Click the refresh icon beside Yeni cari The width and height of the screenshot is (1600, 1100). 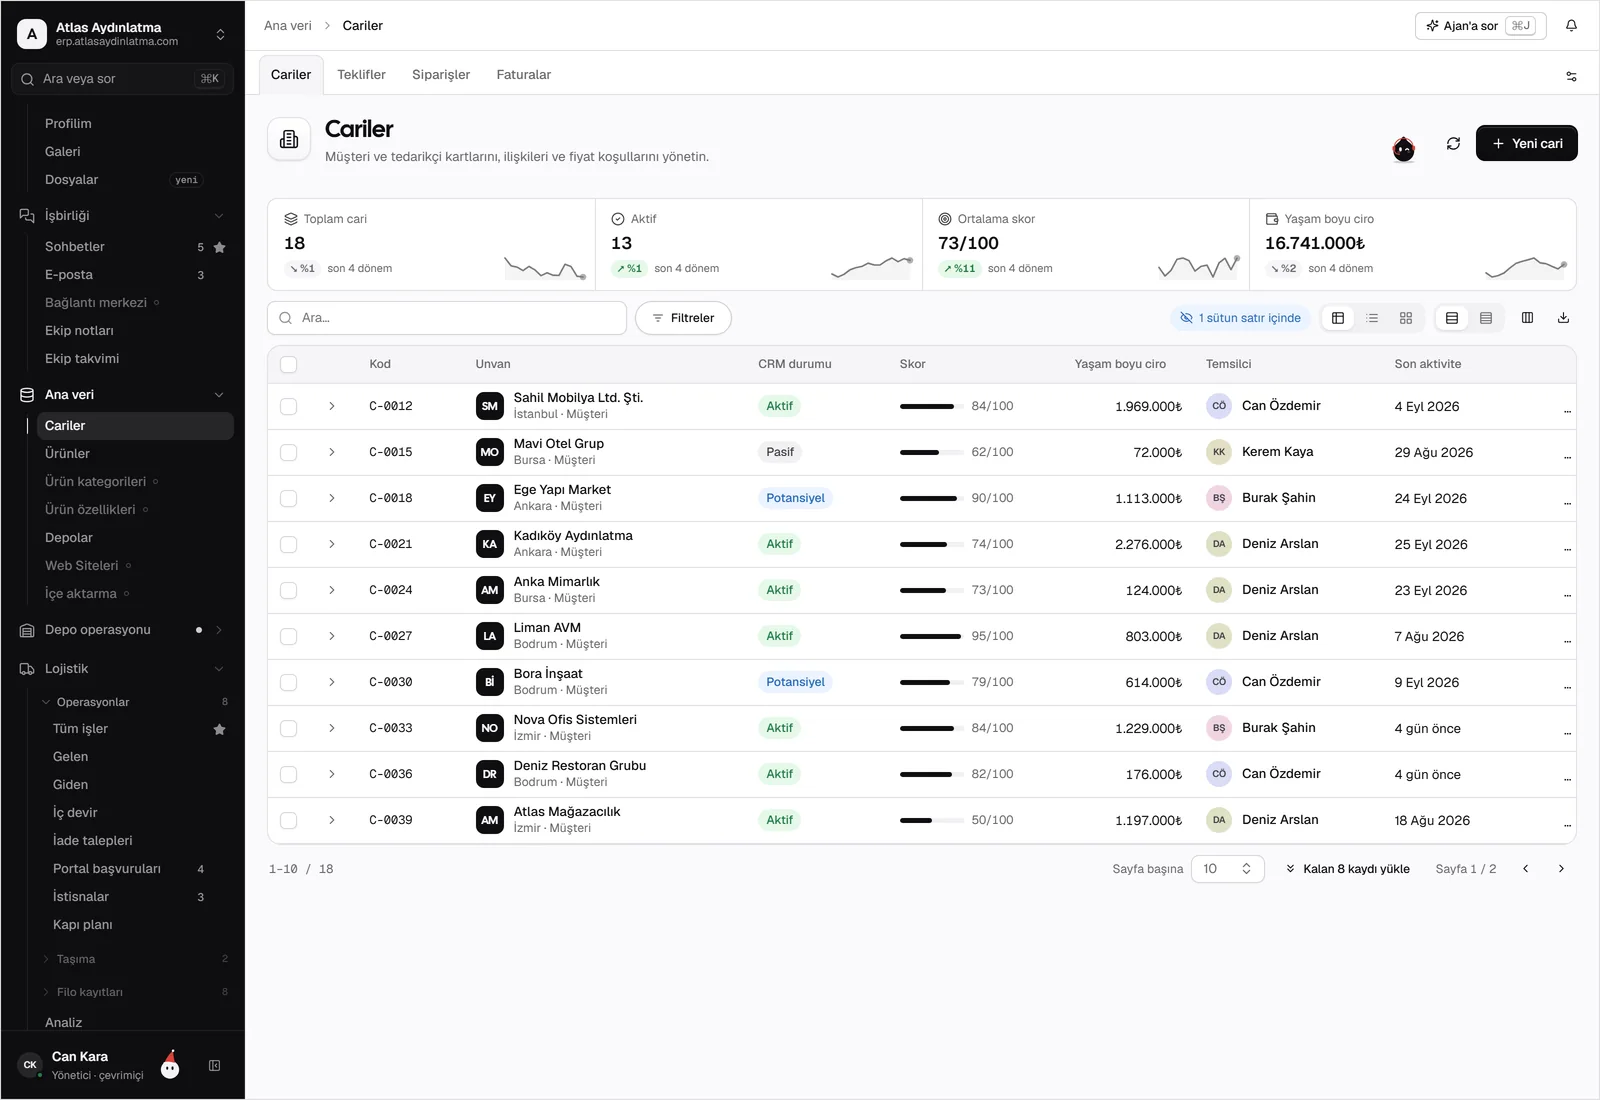coord(1453,144)
